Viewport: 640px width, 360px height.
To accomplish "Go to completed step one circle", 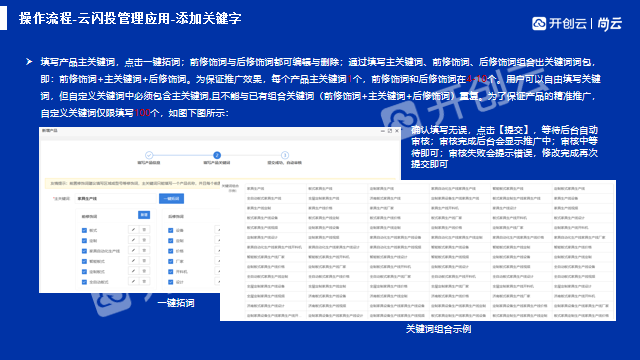I will pos(149,155).
